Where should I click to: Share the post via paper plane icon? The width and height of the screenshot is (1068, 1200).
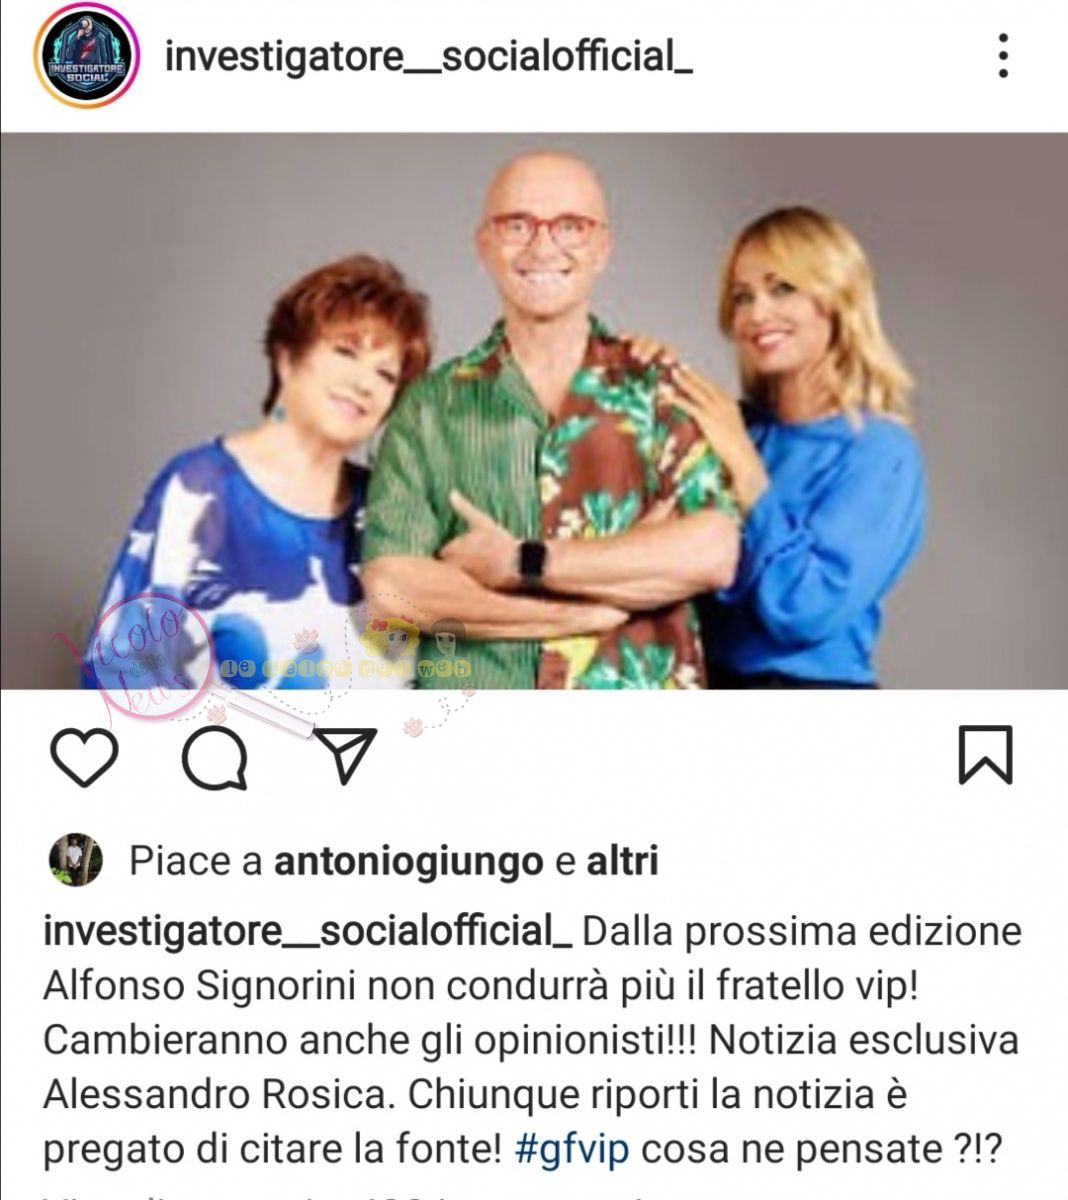345,754
